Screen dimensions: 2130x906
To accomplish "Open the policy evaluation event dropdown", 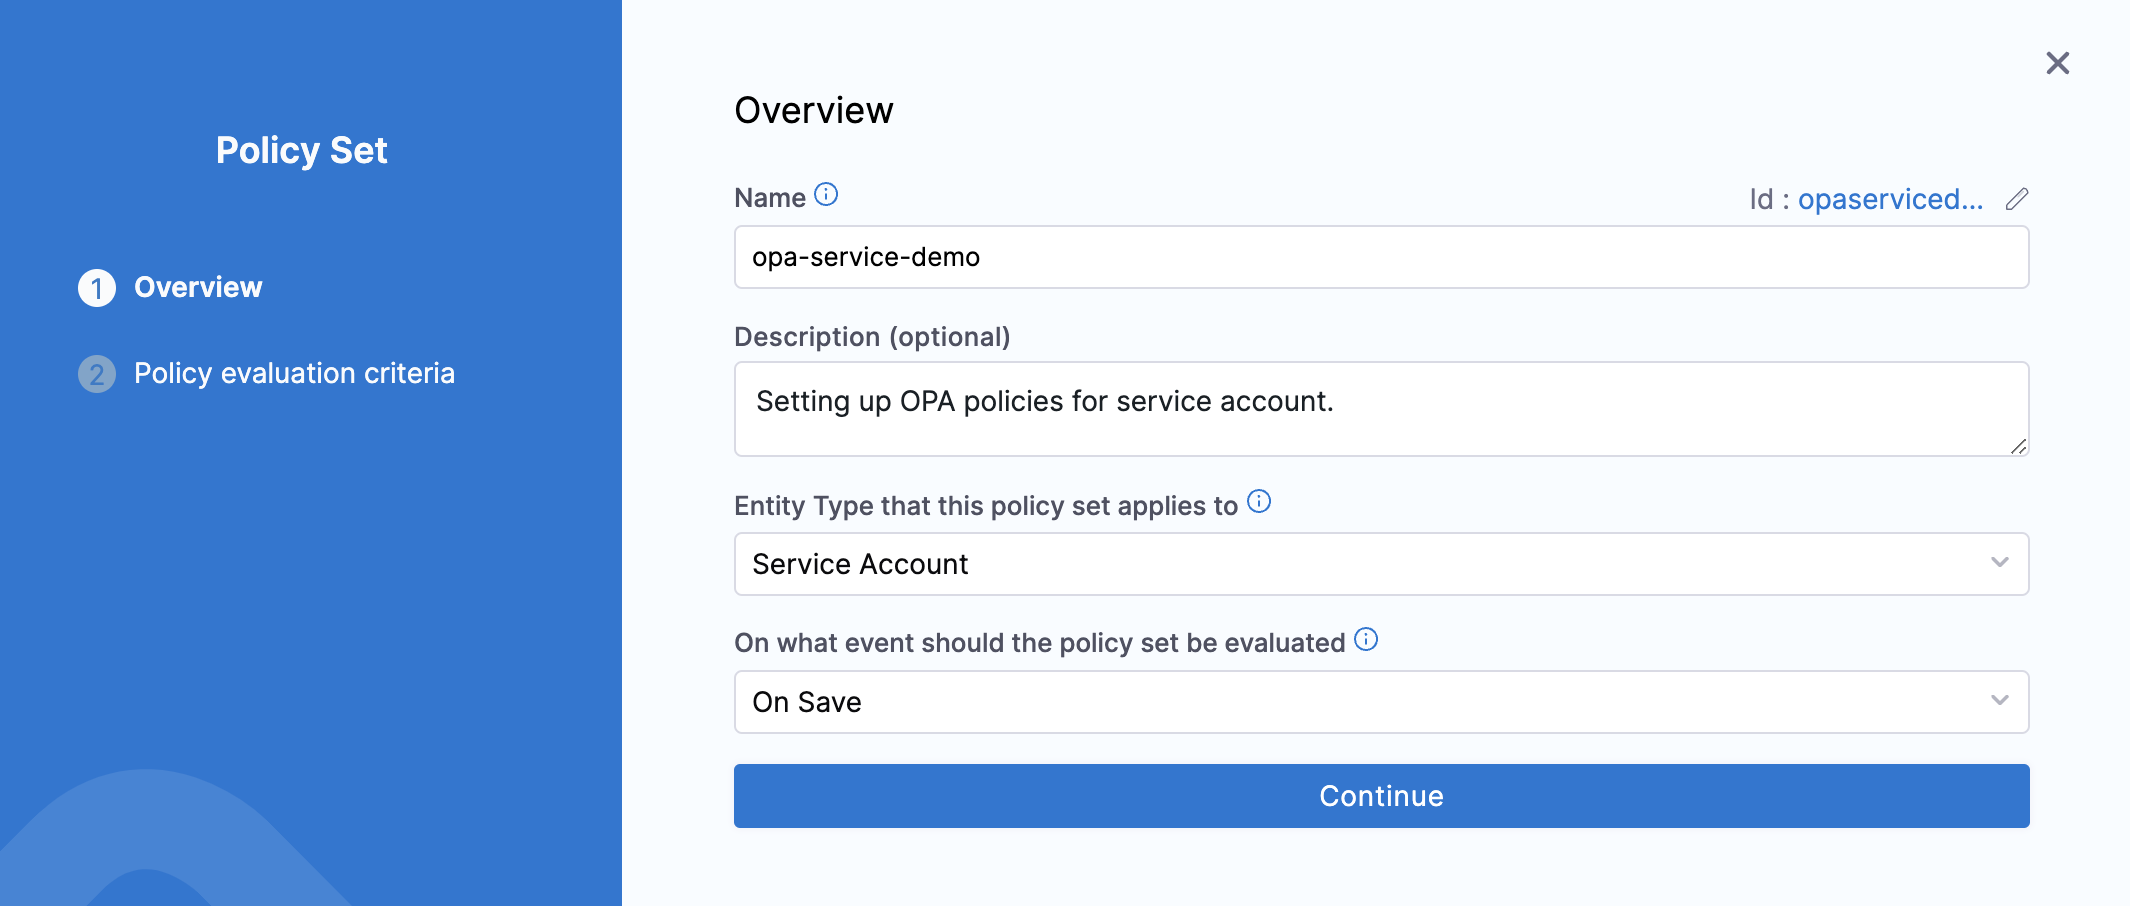I will coord(1380,701).
